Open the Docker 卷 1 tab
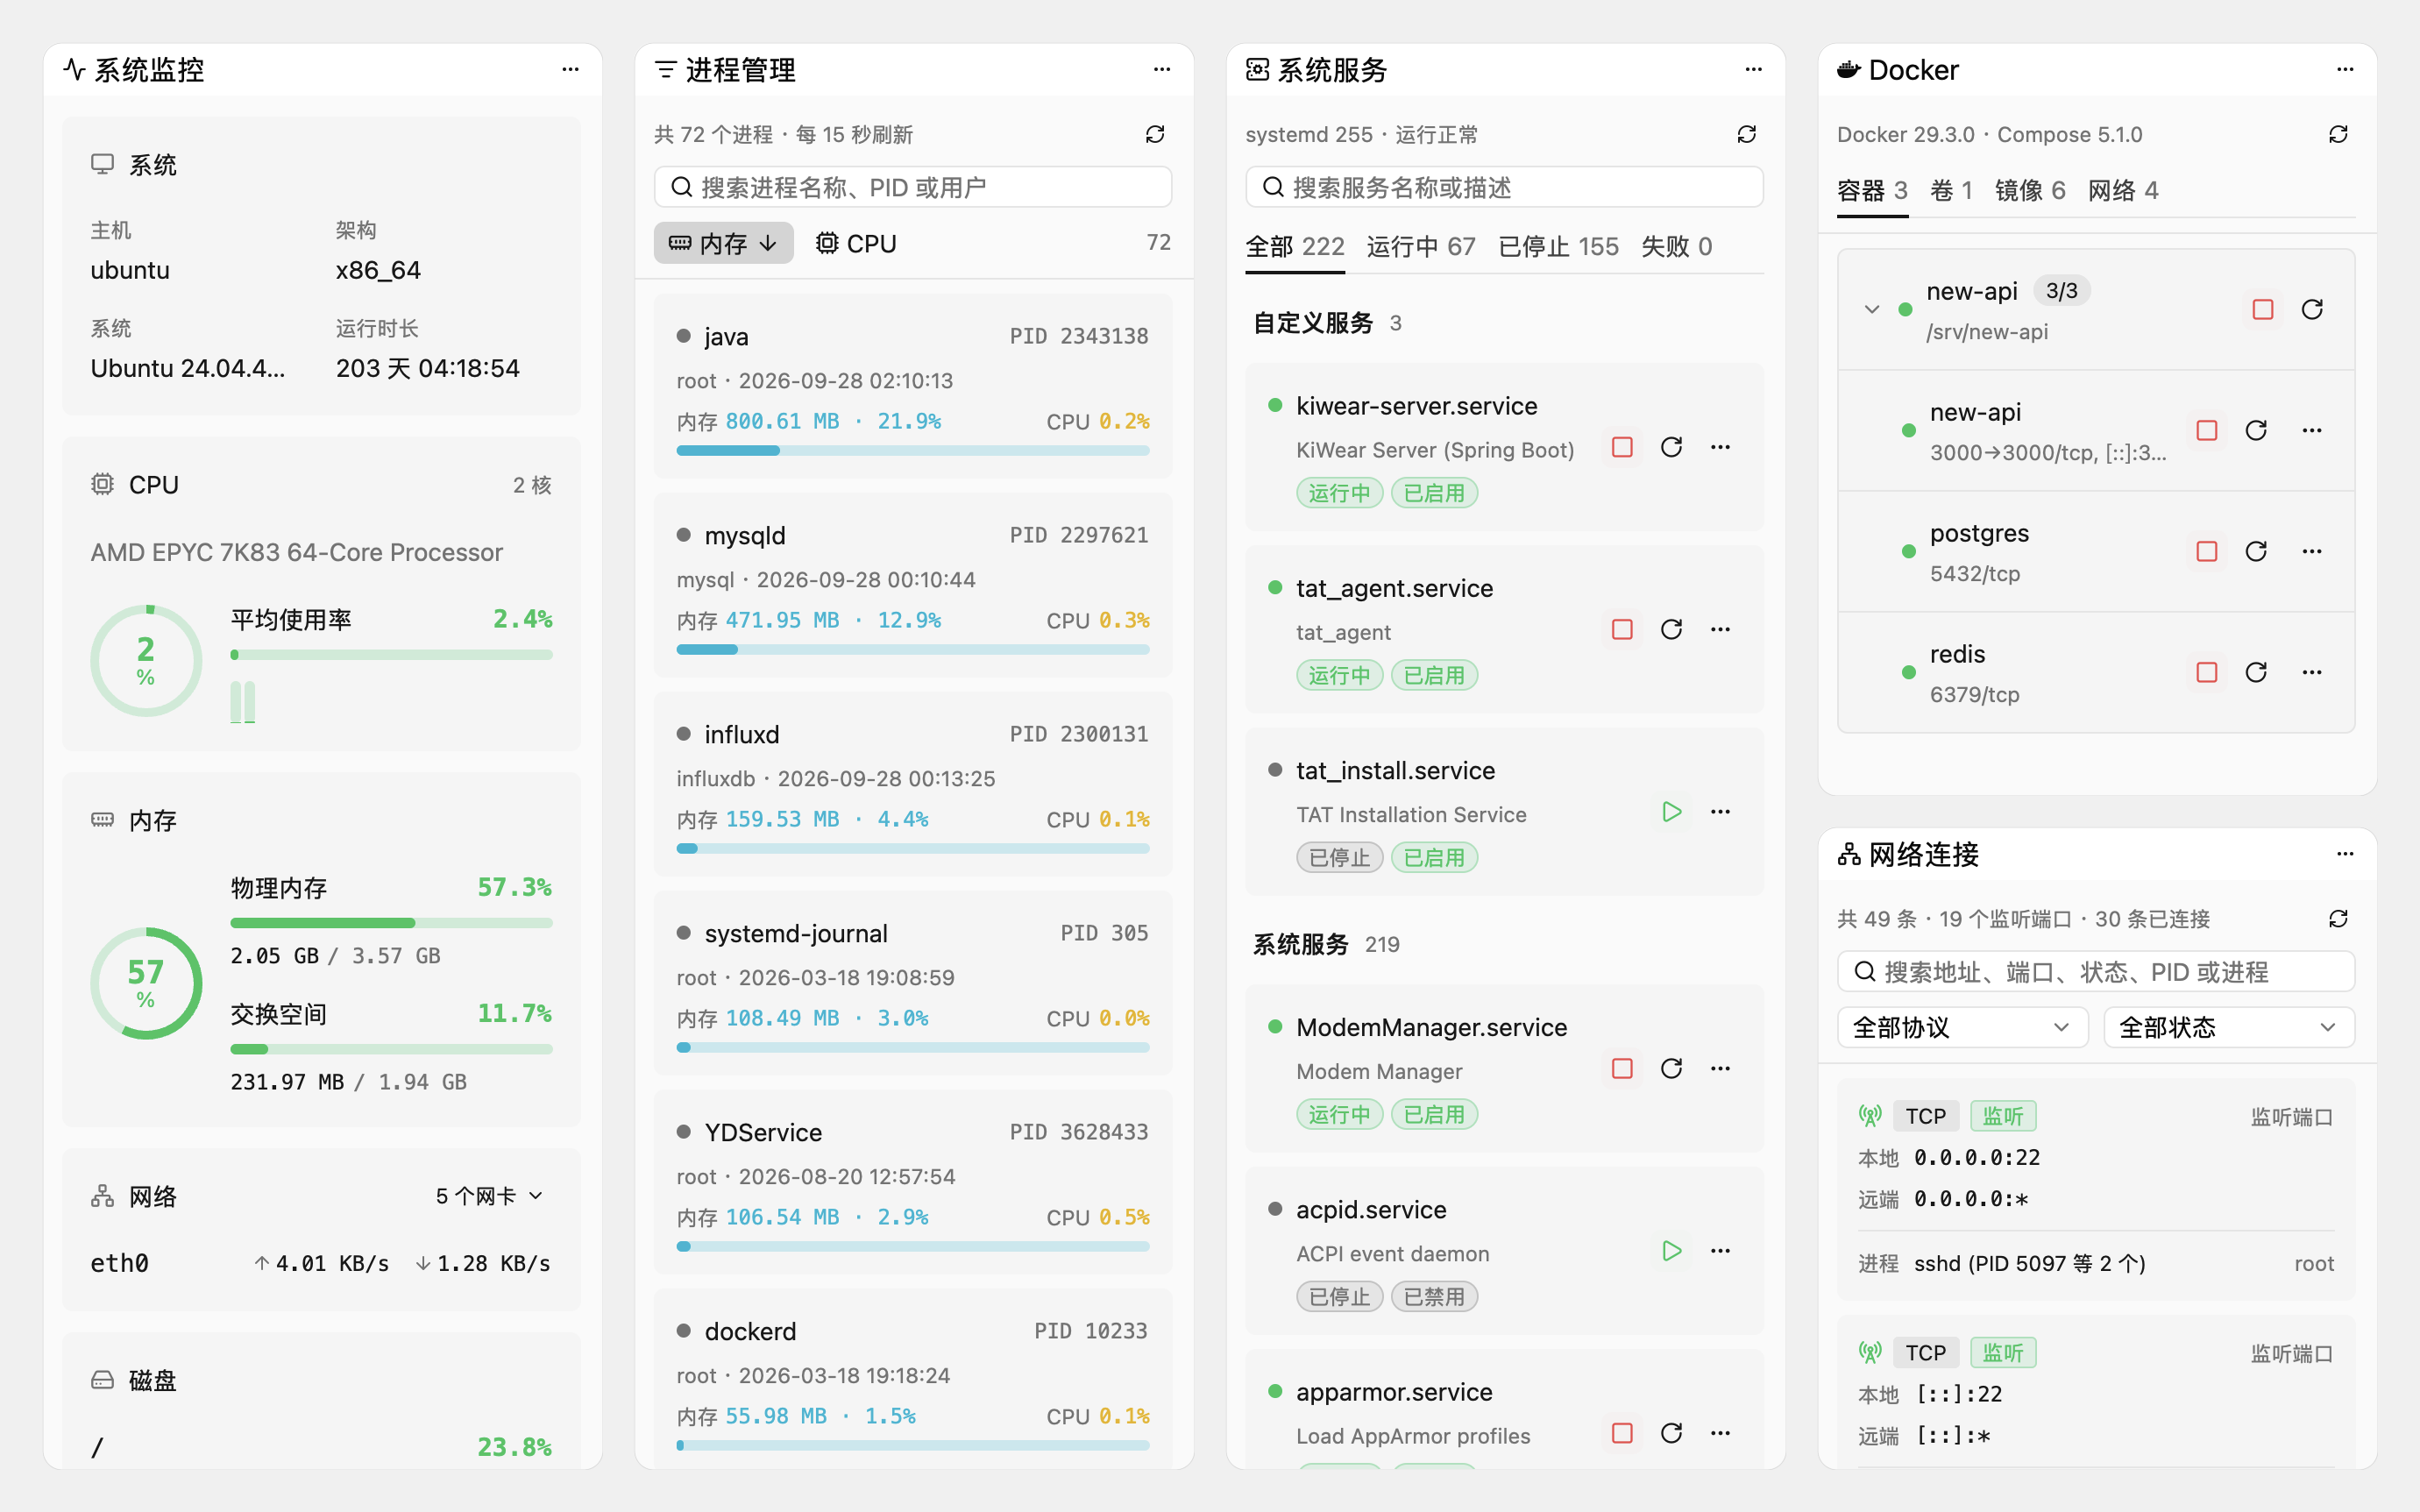 [1951, 190]
